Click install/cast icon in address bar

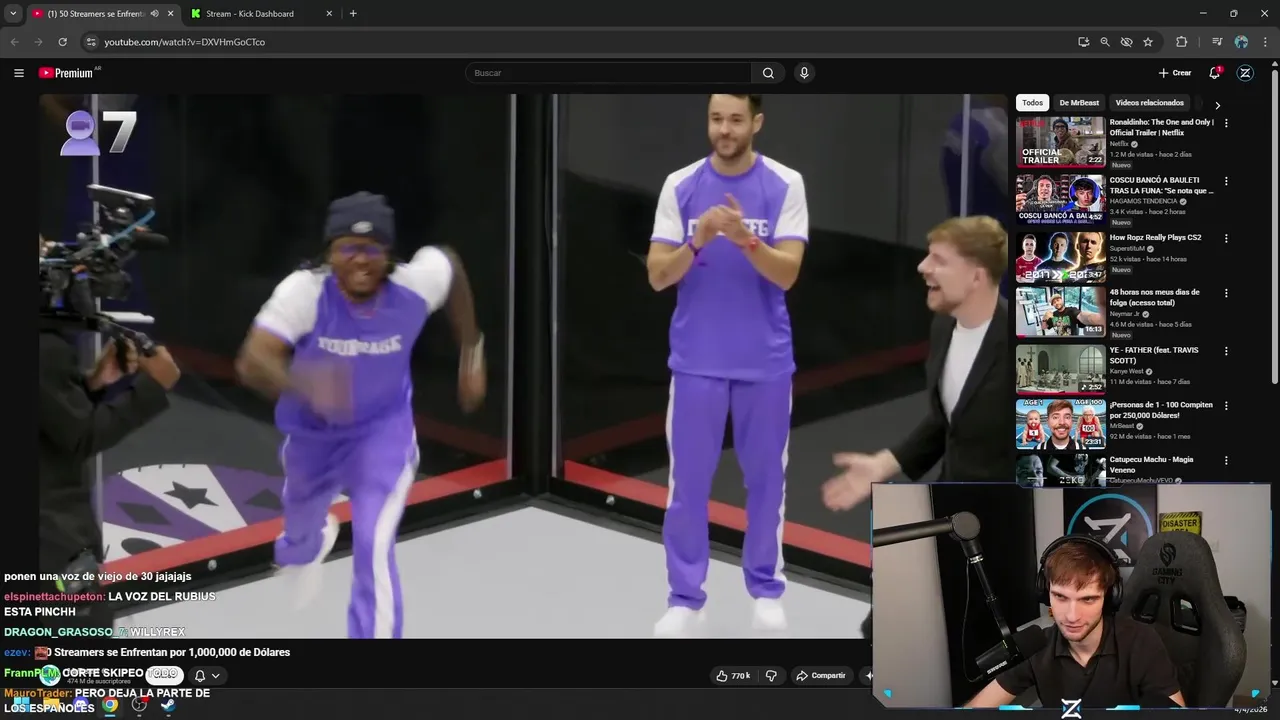1083,42
